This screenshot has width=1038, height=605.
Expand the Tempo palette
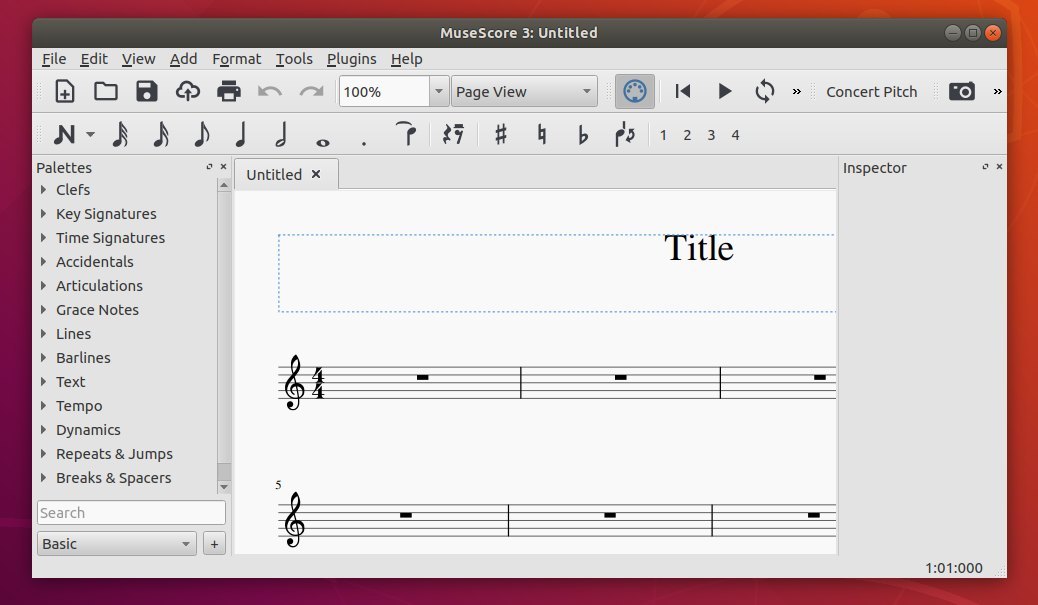(44, 405)
